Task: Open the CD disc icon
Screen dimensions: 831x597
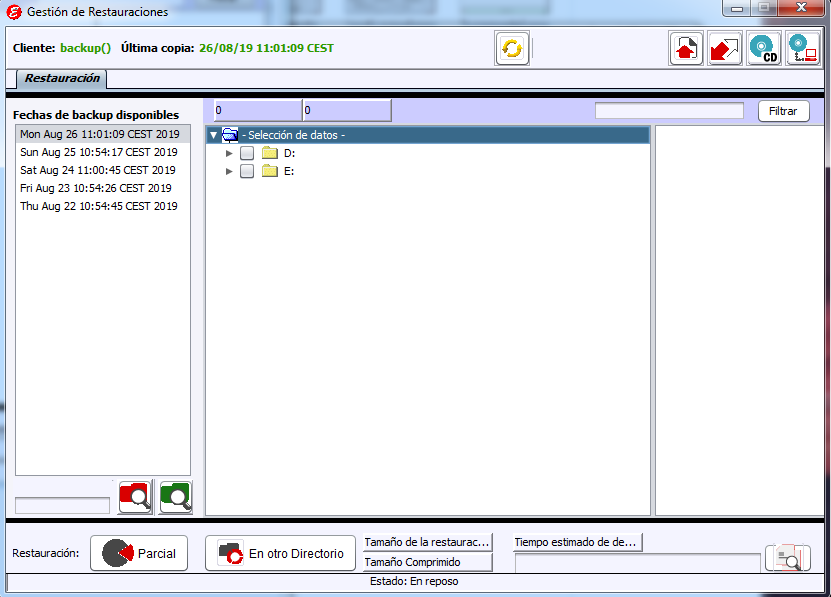Action: (764, 48)
